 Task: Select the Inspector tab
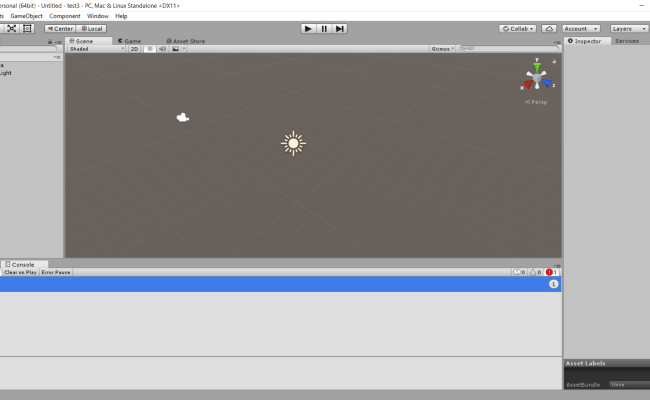[x=587, y=41]
